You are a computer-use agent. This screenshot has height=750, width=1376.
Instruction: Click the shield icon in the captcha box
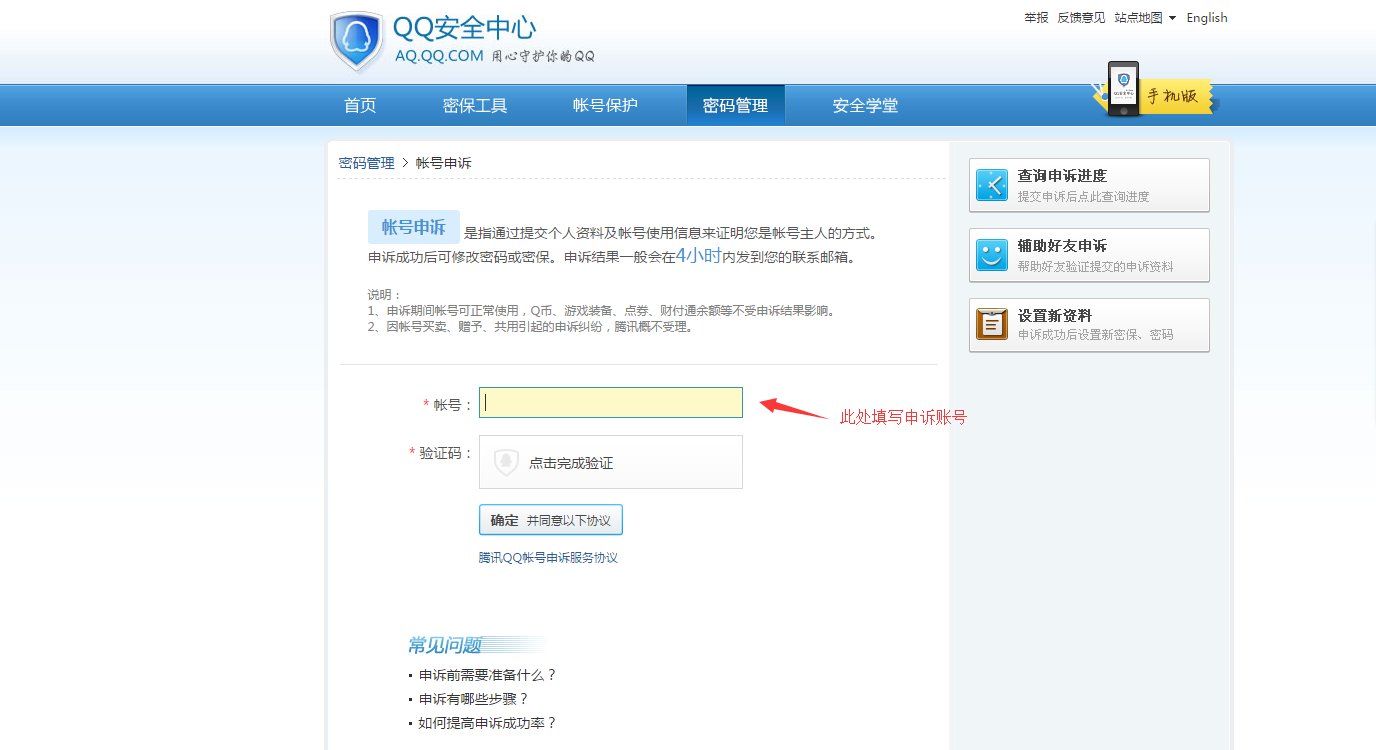(507, 462)
